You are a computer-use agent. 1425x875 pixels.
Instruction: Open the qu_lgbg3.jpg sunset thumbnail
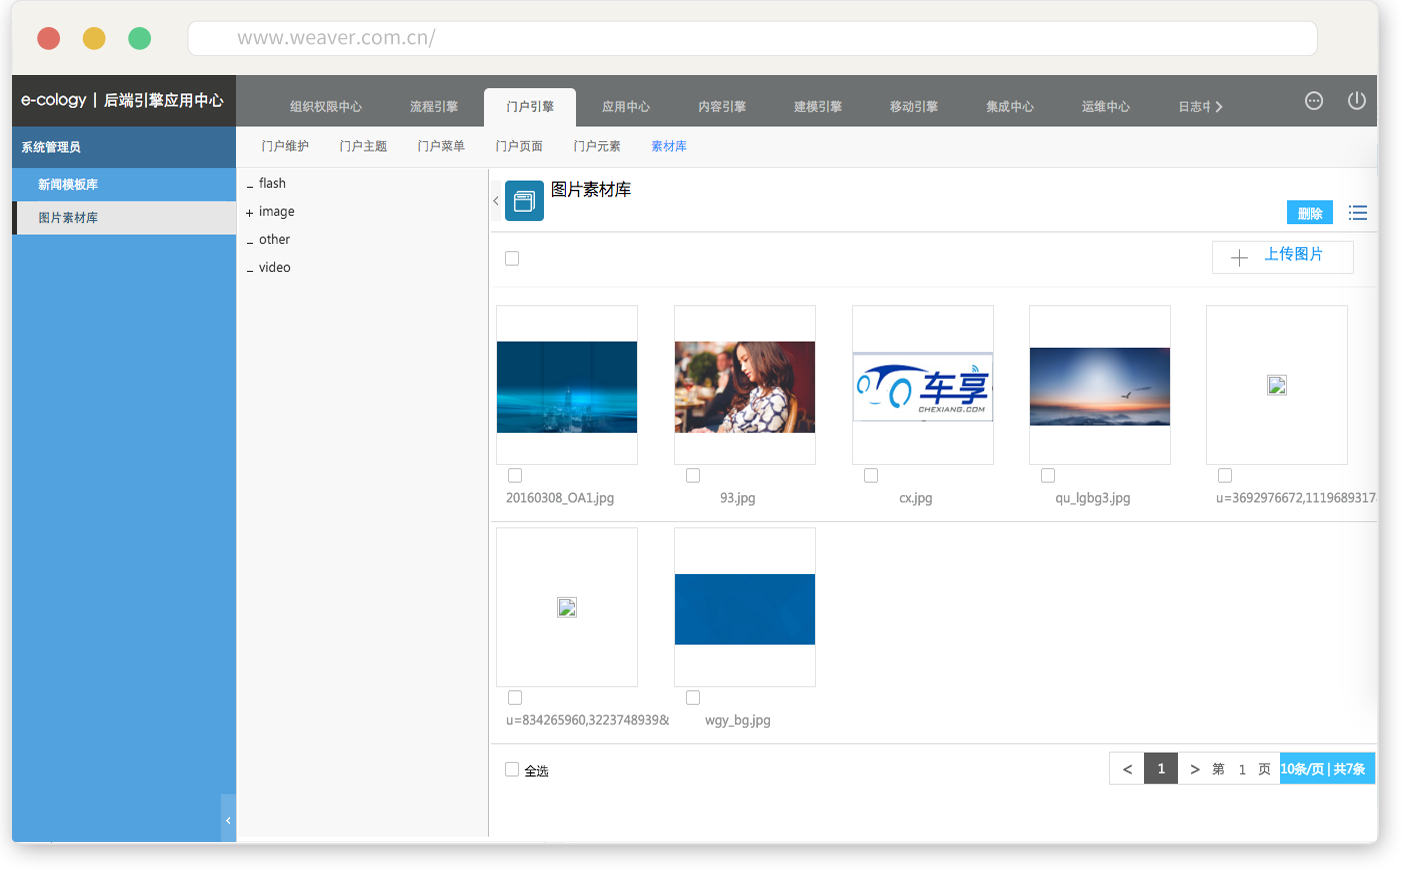click(x=1099, y=386)
